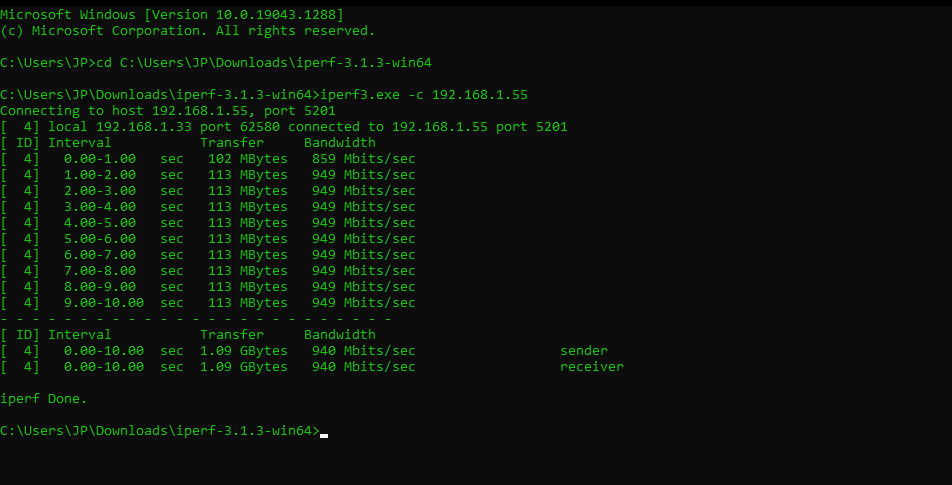The width and height of the screenshot is (952, 485).
Task: Click the receiver's 940 Mbits/sec value
Action: [364, 367]
